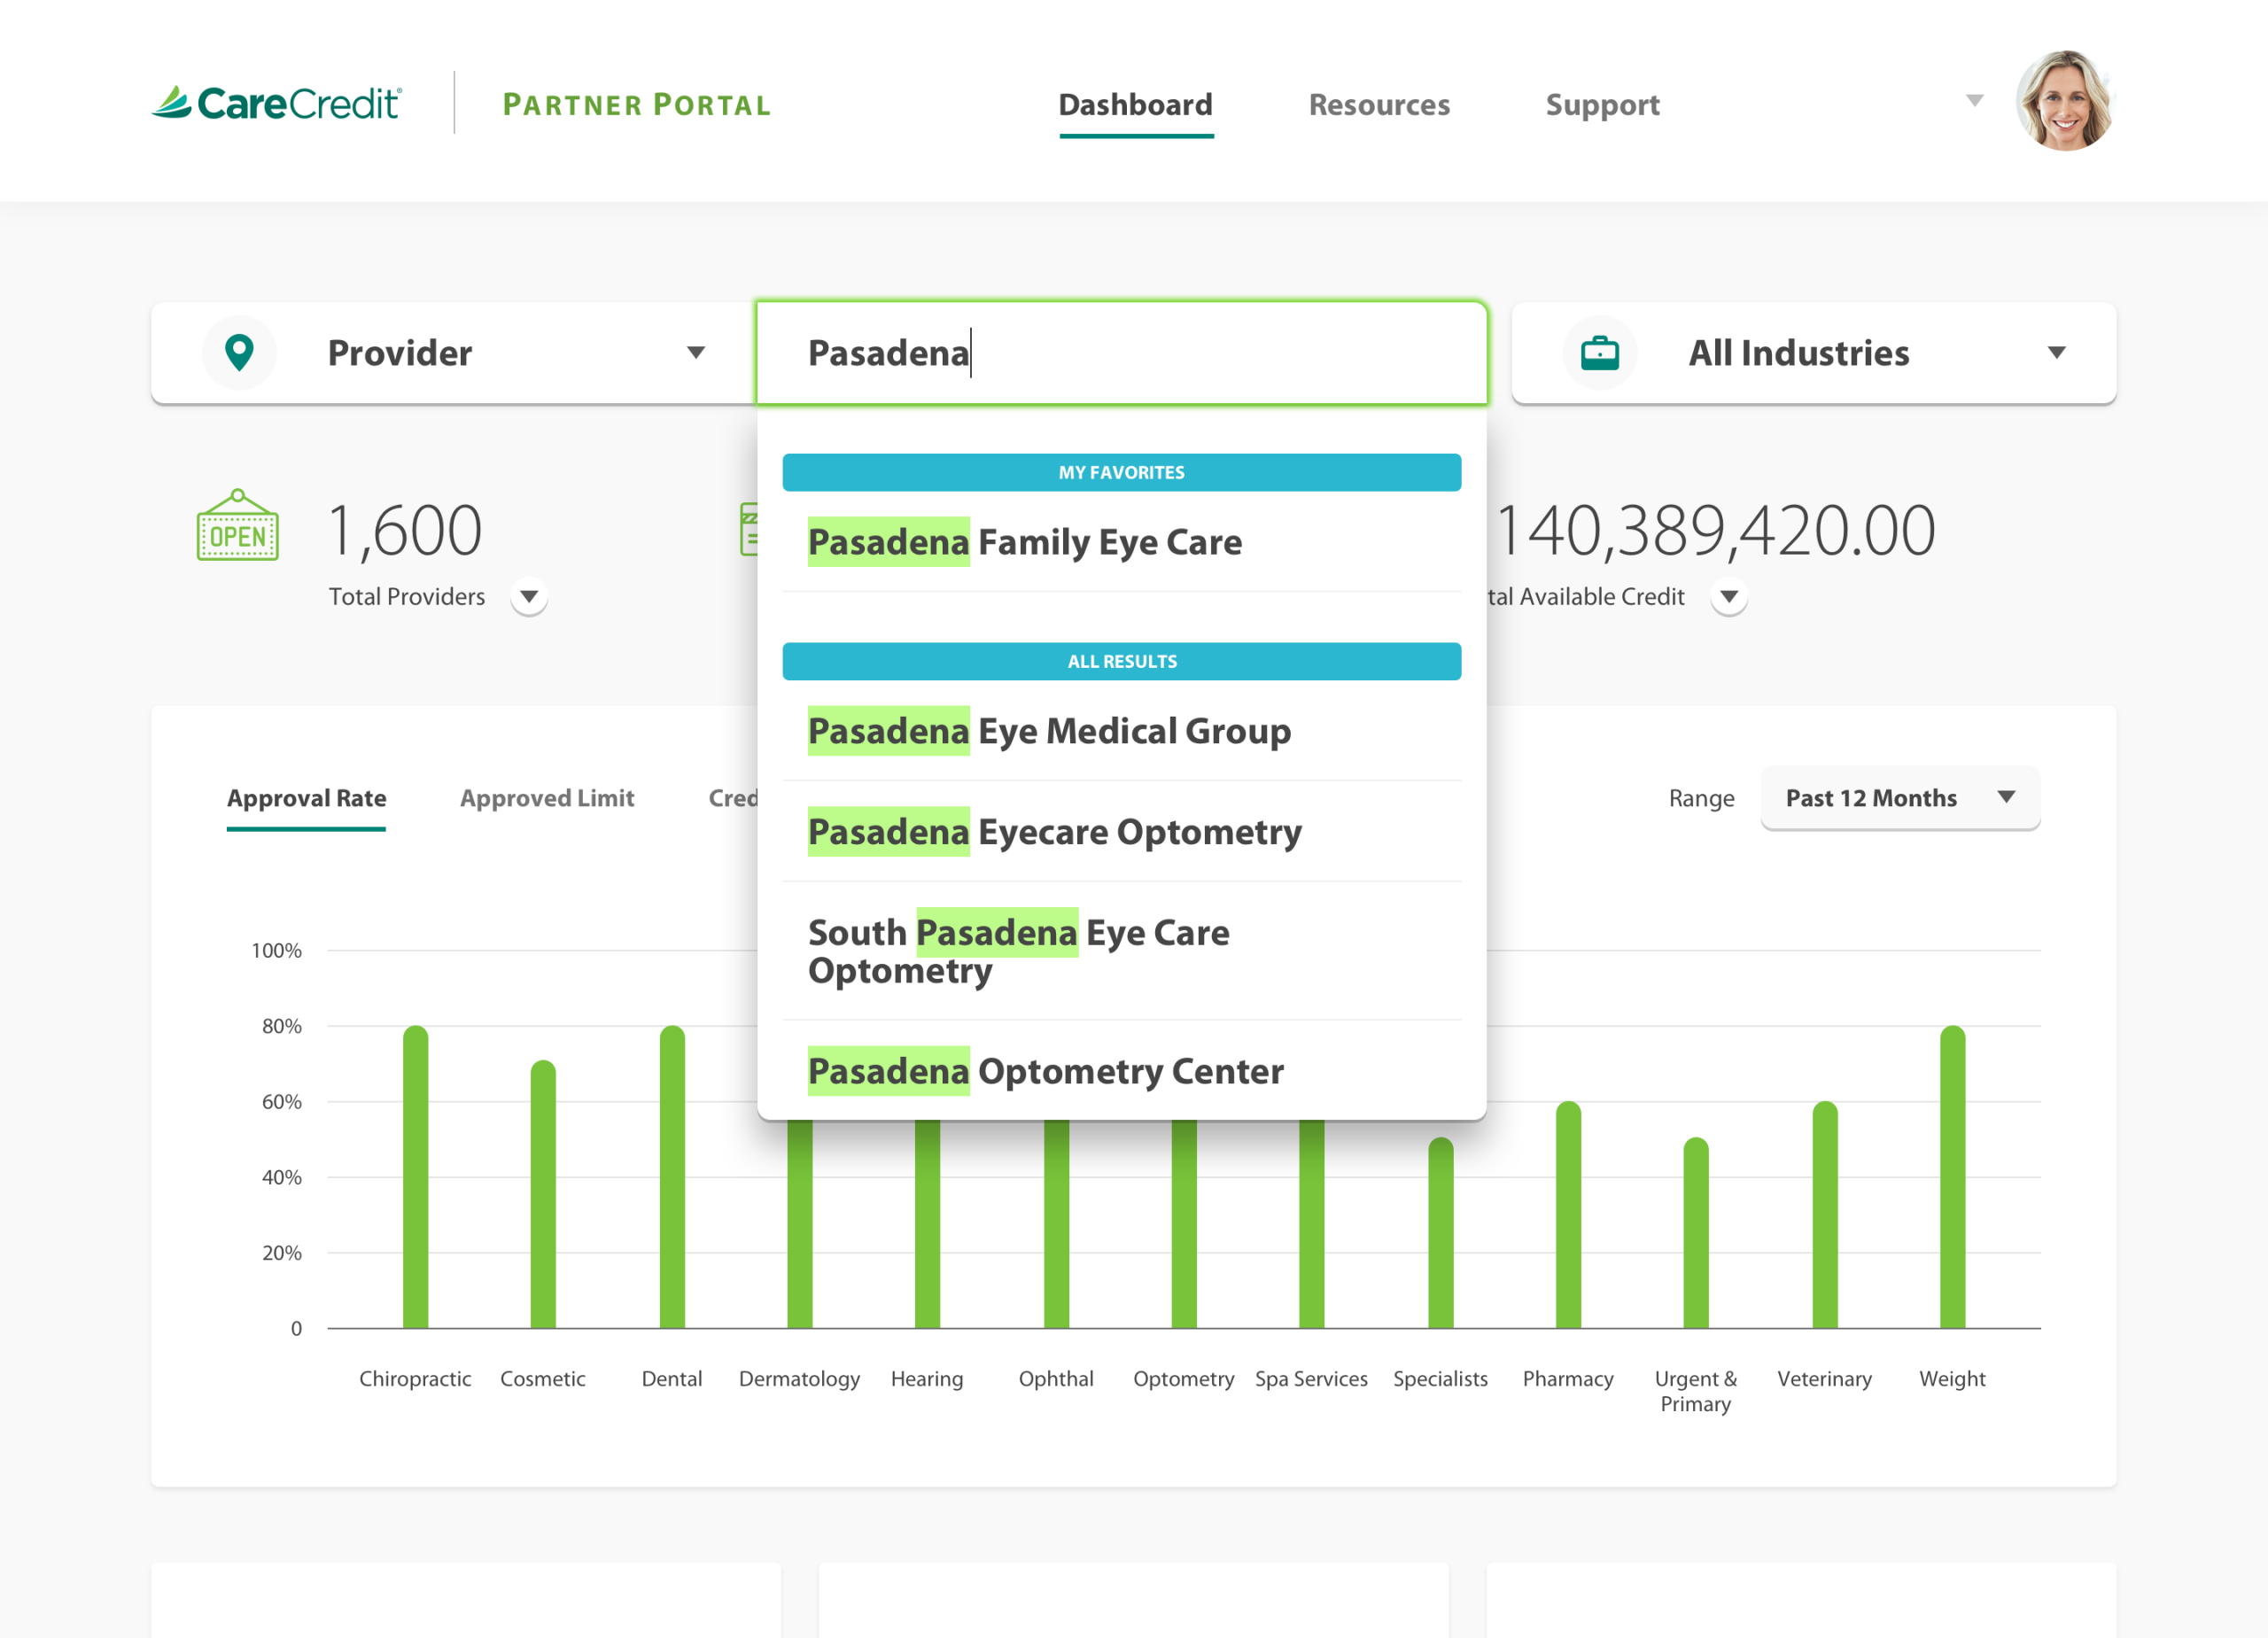Expand the account menu arrow beside avatar
Image resolution: width=2268 pixels, height=1638 pixels.
coord(1974,101)
